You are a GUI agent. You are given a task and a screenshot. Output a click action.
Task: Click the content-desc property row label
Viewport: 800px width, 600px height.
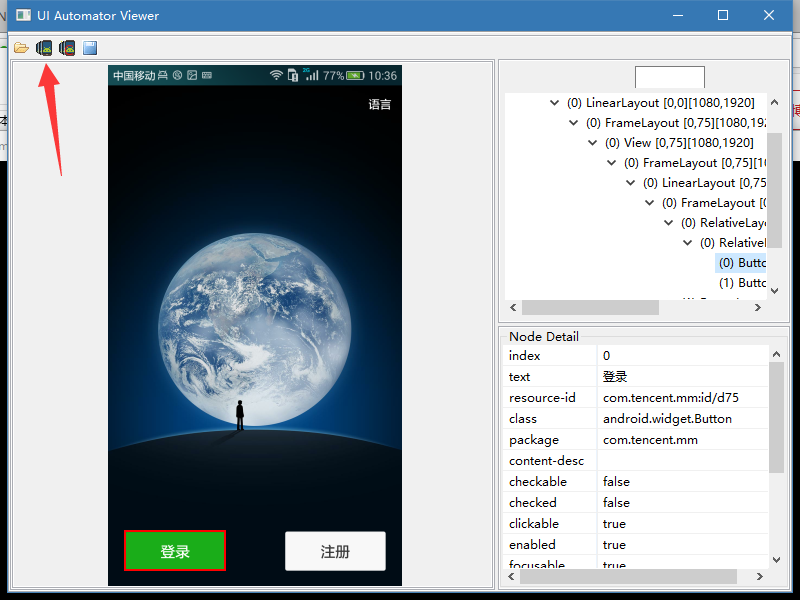546,461
